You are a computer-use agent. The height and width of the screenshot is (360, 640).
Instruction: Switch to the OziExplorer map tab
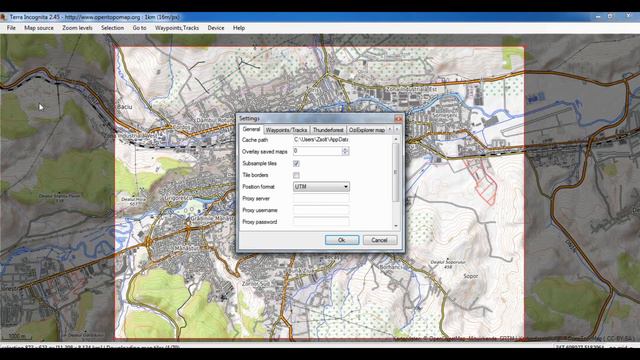367,130
